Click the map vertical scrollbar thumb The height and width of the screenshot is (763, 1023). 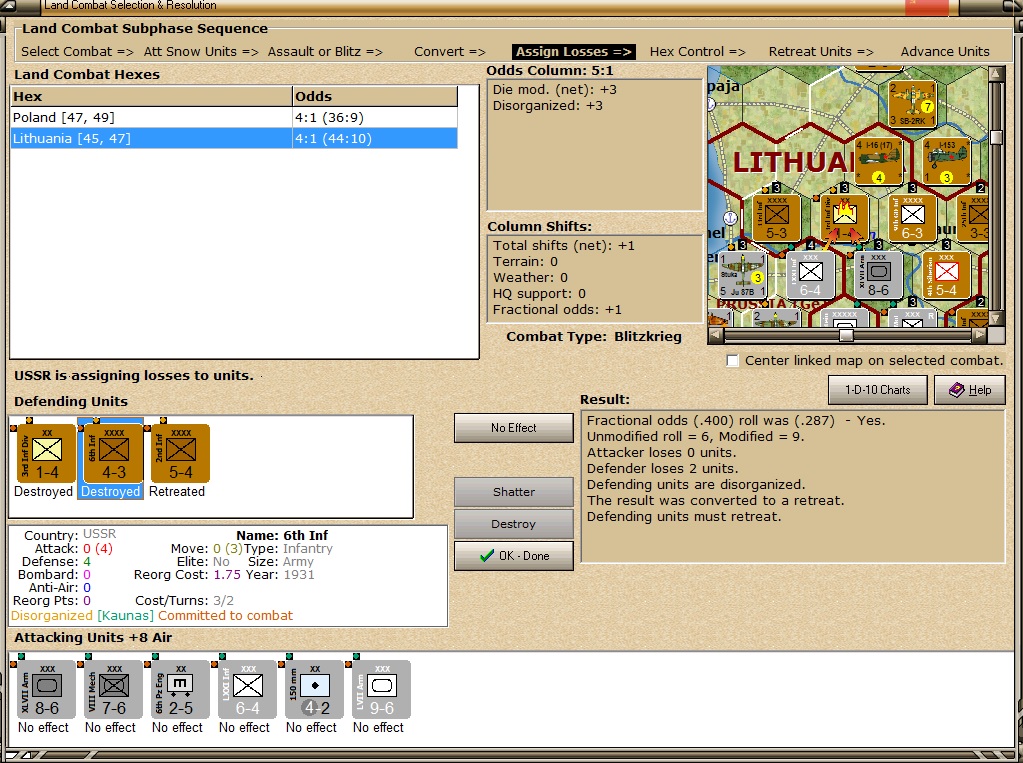point(996,137)
